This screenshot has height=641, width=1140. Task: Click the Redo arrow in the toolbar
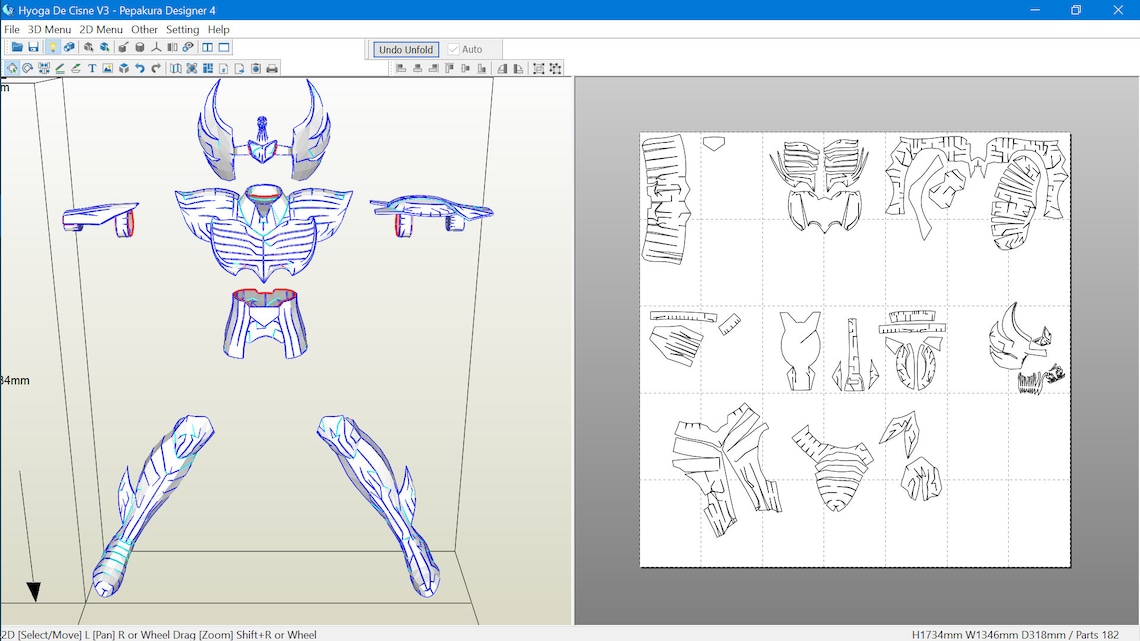pyautogui.click(x=156, y=67)
